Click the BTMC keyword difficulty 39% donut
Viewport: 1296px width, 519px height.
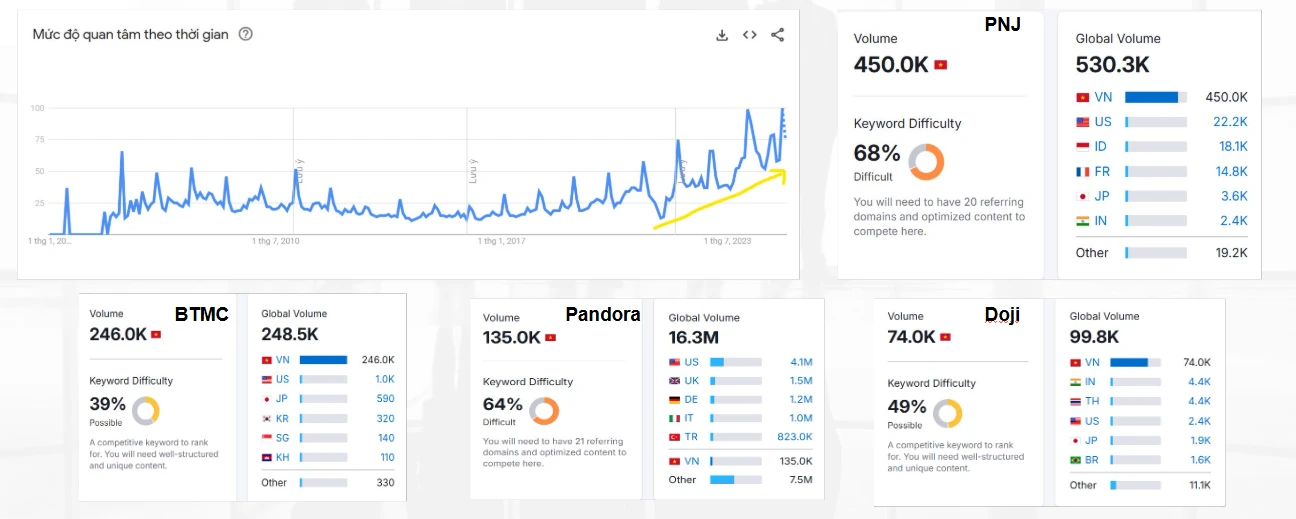point(145,410)
